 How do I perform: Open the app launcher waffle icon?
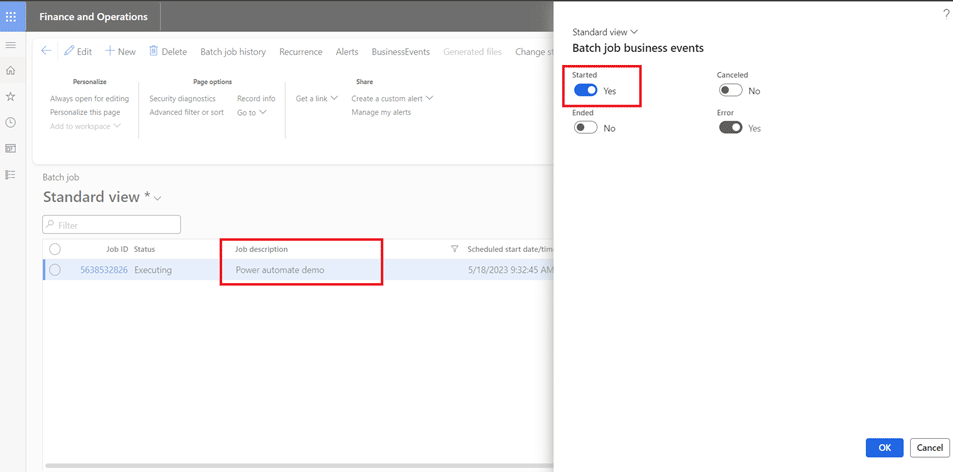tap(10, 16)
